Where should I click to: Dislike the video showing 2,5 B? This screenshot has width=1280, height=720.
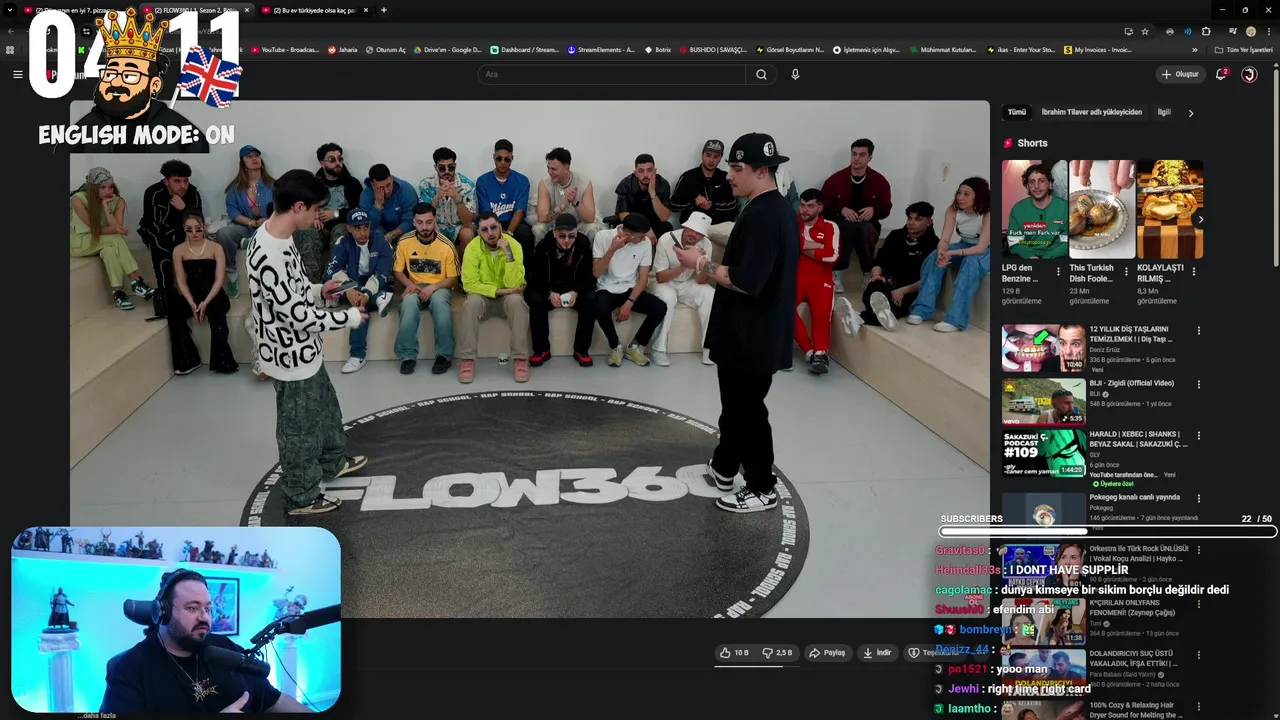tap(777, 653)
